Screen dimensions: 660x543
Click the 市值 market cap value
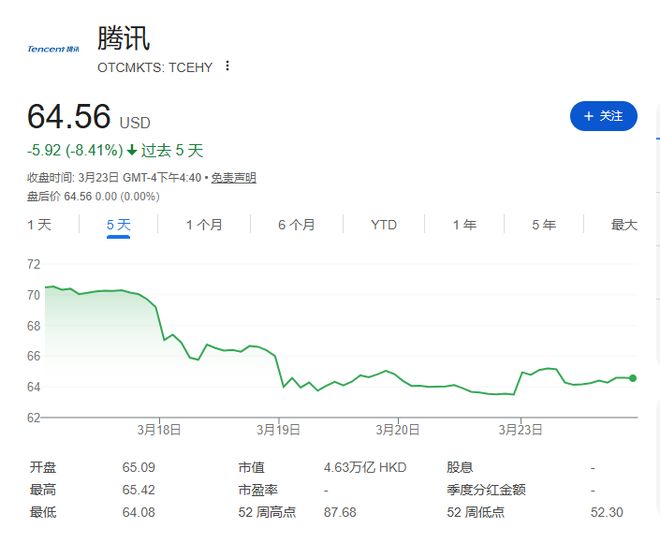pos(367,467)
